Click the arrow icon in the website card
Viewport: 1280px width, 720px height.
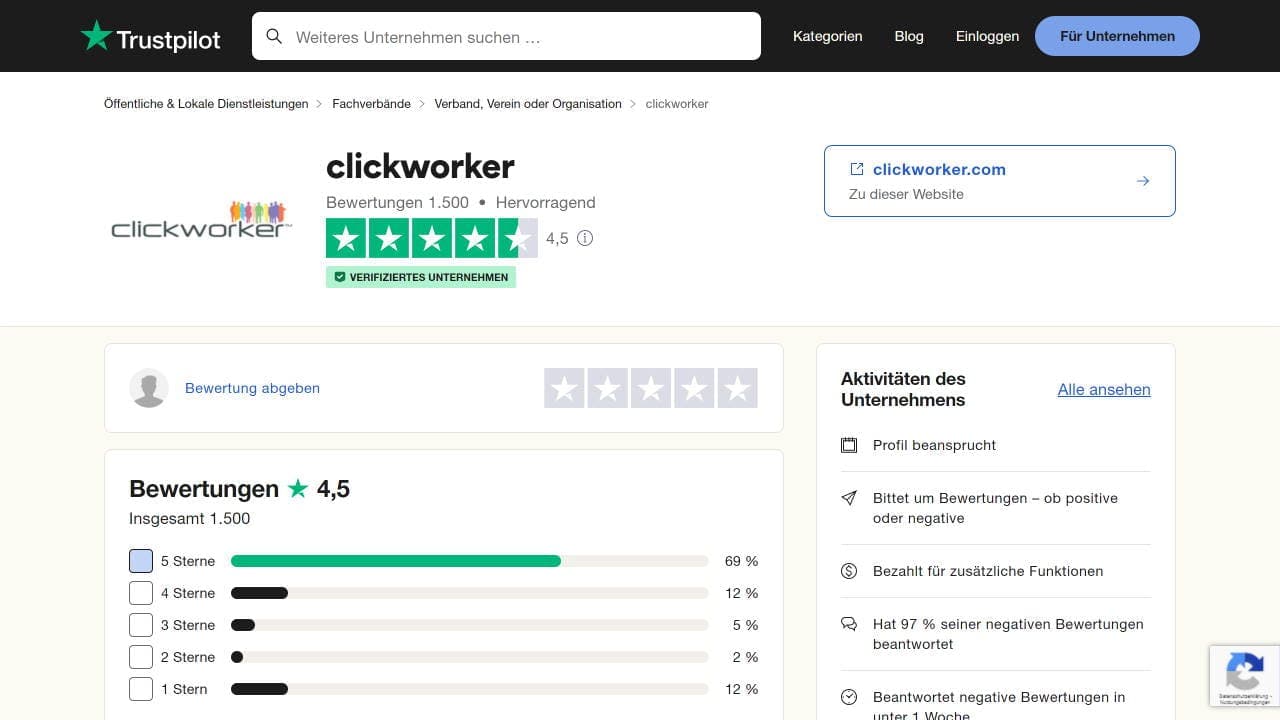pos(1143,181)
